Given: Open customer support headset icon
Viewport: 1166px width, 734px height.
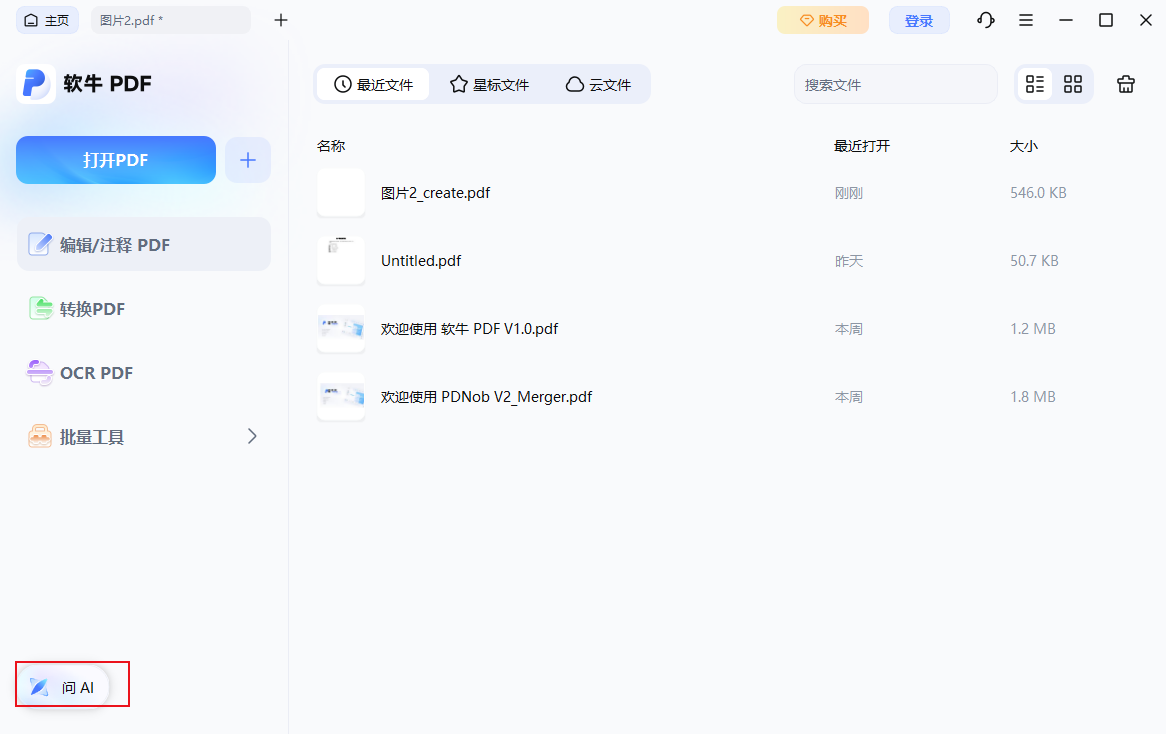Looking at the screenshot, I should coord(985,20).
